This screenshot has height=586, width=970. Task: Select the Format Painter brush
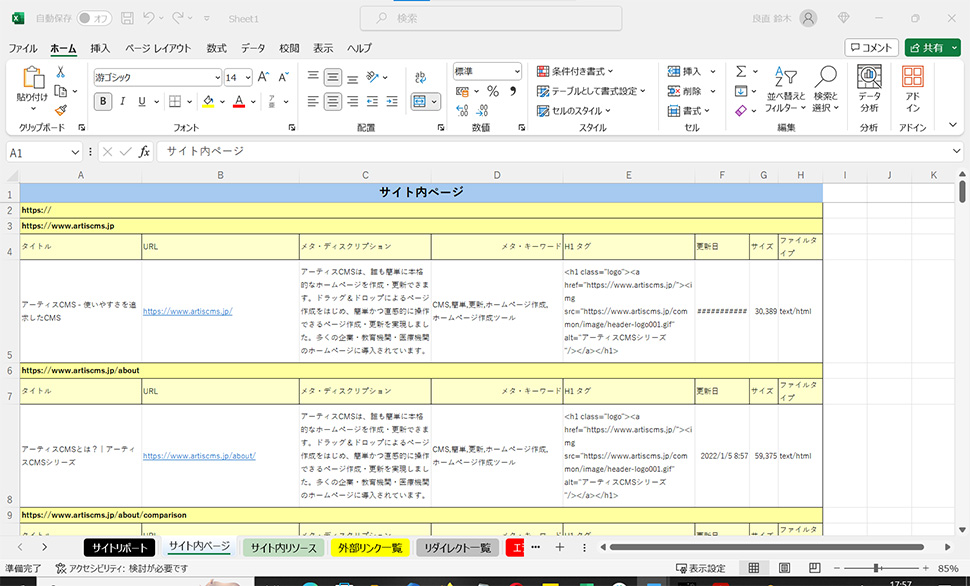click(x=61, y=110)
